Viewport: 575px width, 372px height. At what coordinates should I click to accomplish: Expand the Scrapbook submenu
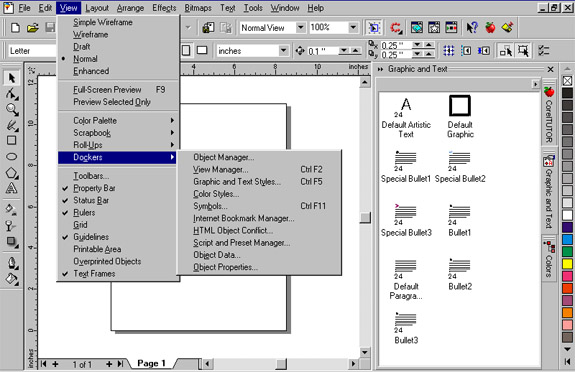point(117,133)
